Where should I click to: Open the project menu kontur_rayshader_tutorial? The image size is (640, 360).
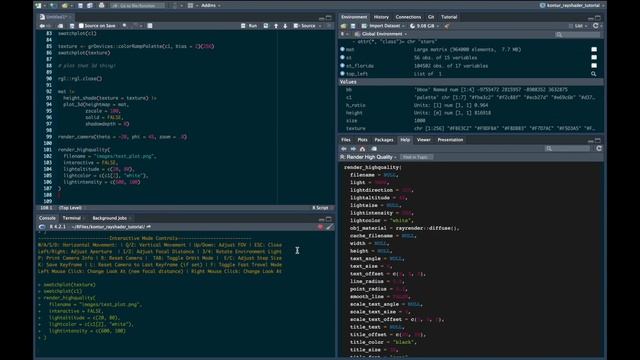(x=571, y=5)
